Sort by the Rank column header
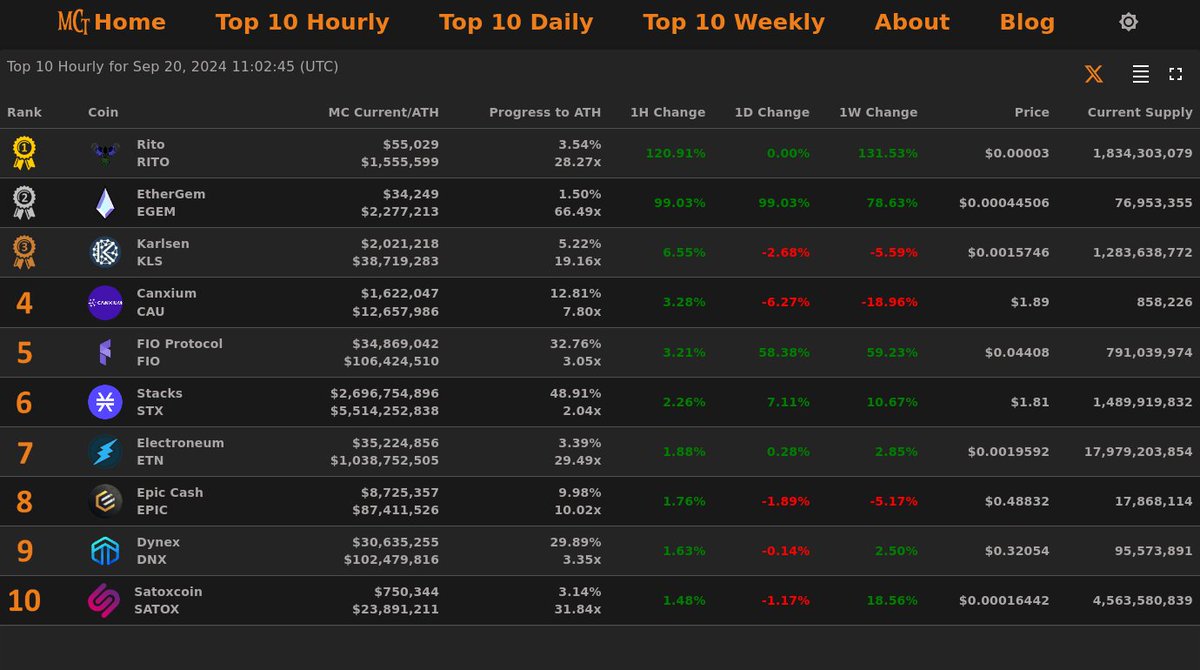 point(25,112)
